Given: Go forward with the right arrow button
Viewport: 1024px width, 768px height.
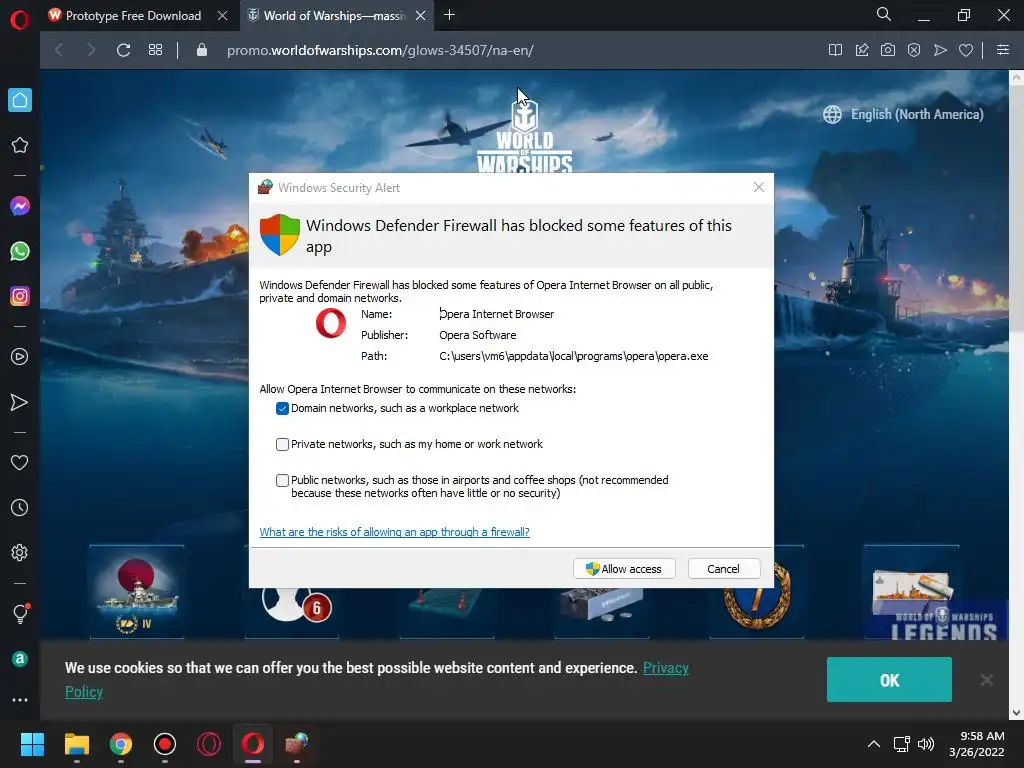Looking at the screenshot, I should [x=91, y=50].
